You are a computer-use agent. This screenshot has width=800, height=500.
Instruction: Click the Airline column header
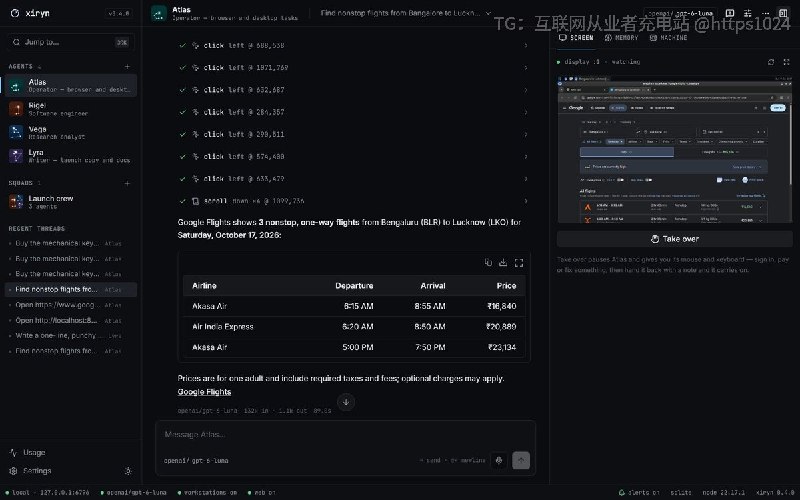pos(204,286)
